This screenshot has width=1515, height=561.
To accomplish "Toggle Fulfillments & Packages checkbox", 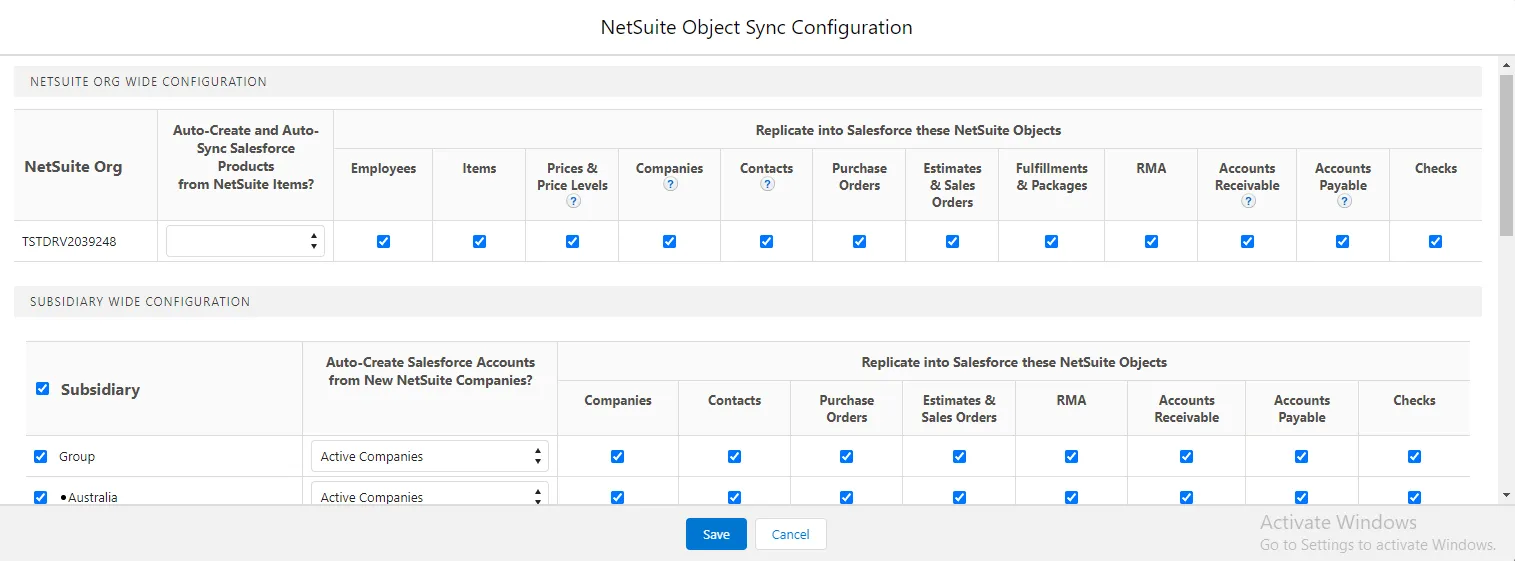I will pyautogui.click(x=1051, y=241).
